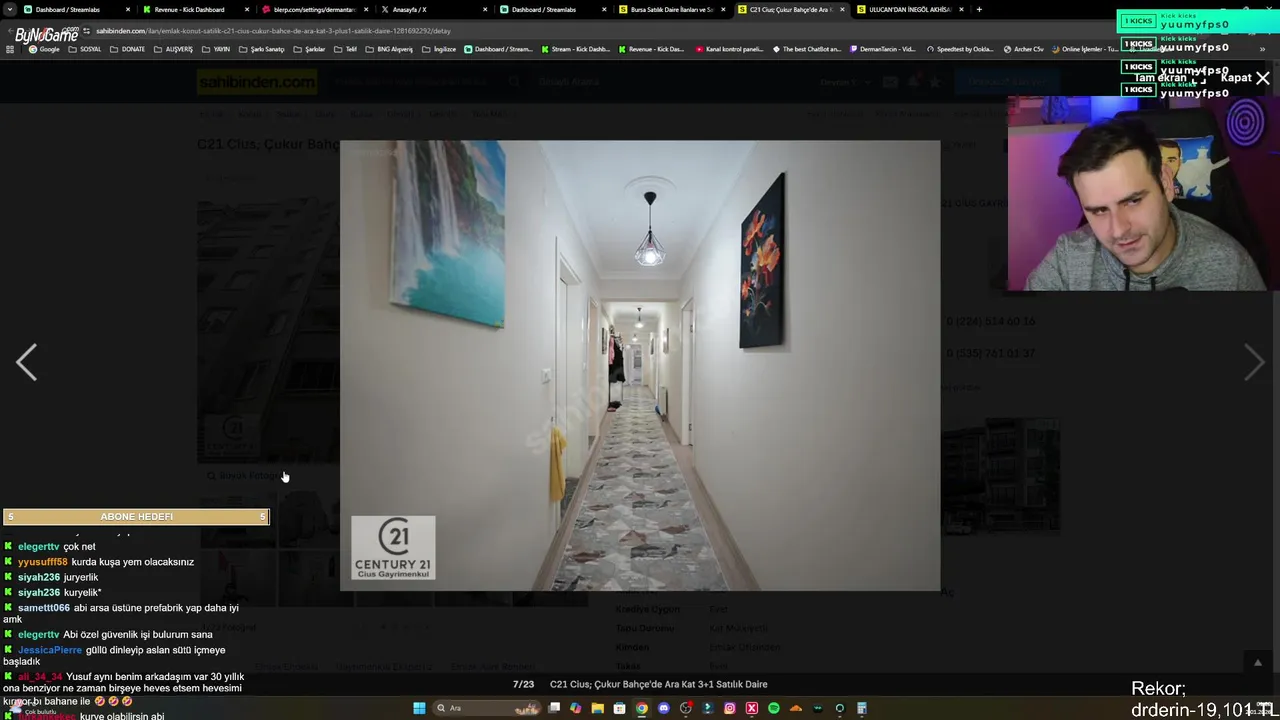Open the Telif bookmarks folder

tap(345, 49)
